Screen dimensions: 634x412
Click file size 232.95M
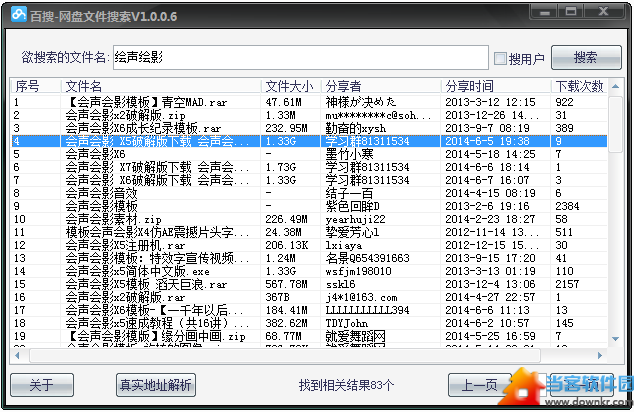click(286, 128)
